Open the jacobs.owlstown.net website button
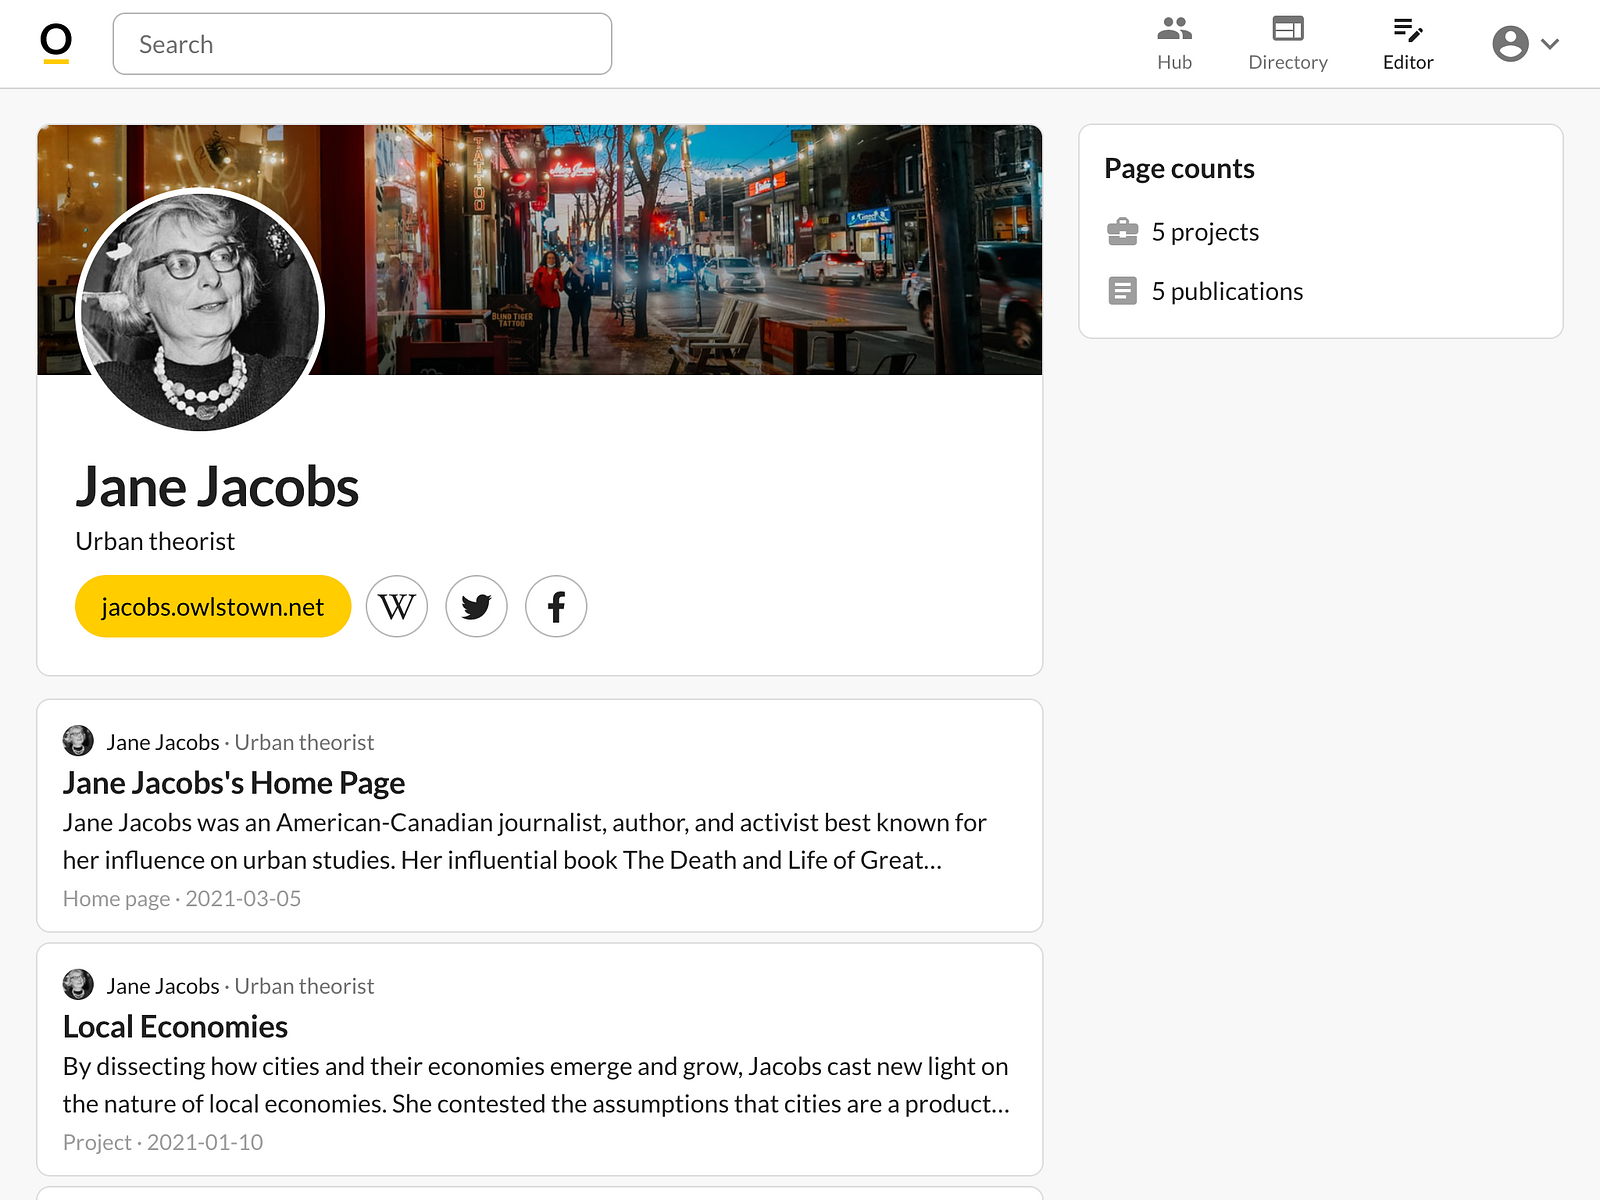Image resolution: width=1600 pixels, height=1200 pixels. pyautogui.click(x=213, y=606)
